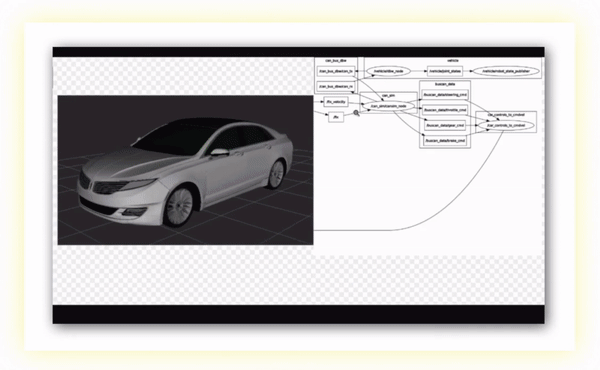Click the can_sim namespace group title
This screenshot has width=600, height=370.
click(x=388, y=96)
